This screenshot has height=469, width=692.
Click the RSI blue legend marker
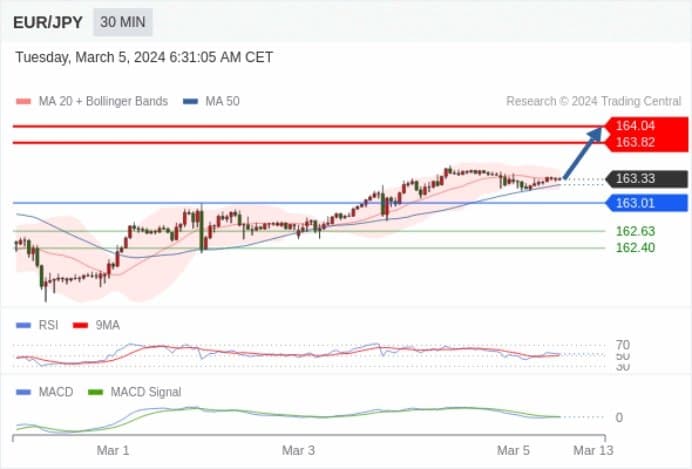coord(23,326)
